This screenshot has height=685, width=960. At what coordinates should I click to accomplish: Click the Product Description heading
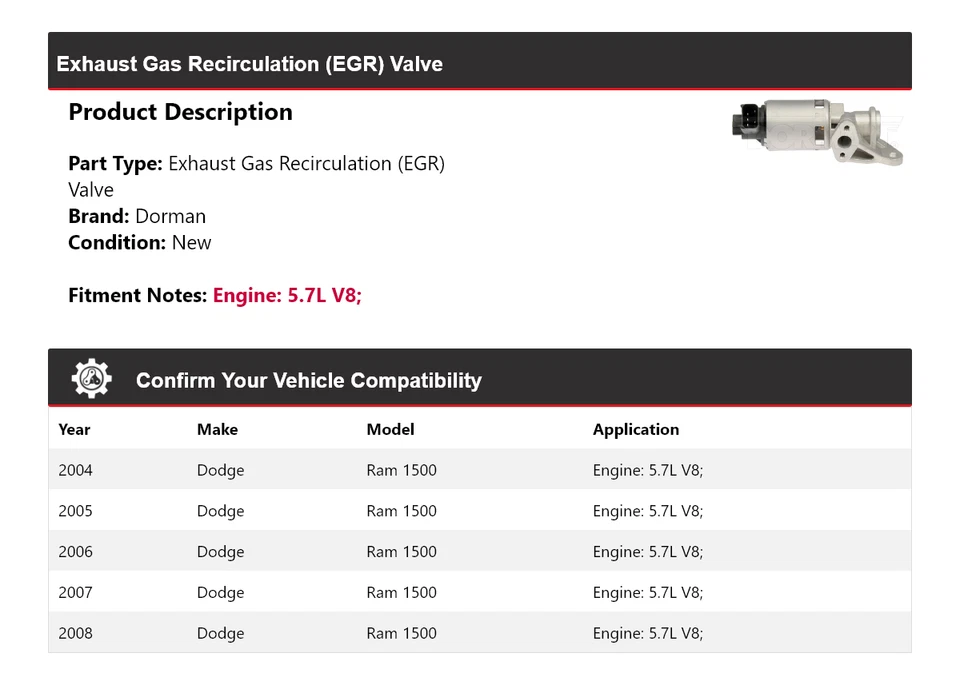(180, 112)
